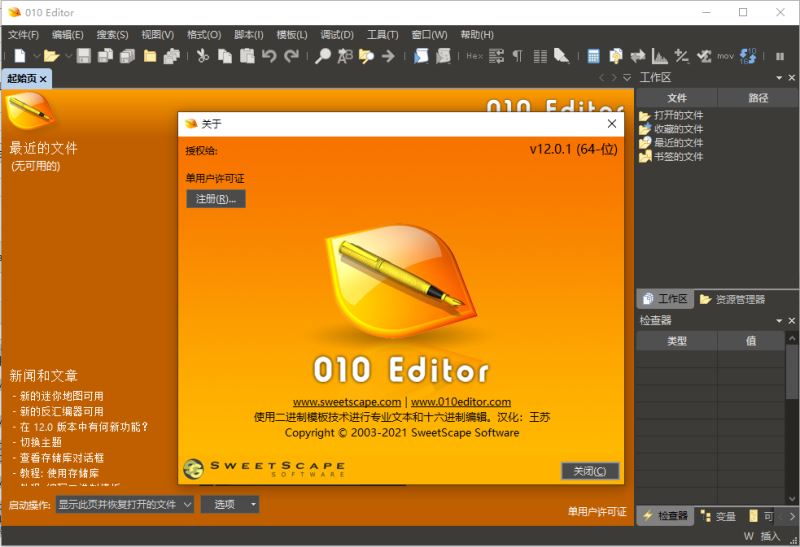Click the redo arrow icon
Screen dimensions: 800x547
coord(291,56)
